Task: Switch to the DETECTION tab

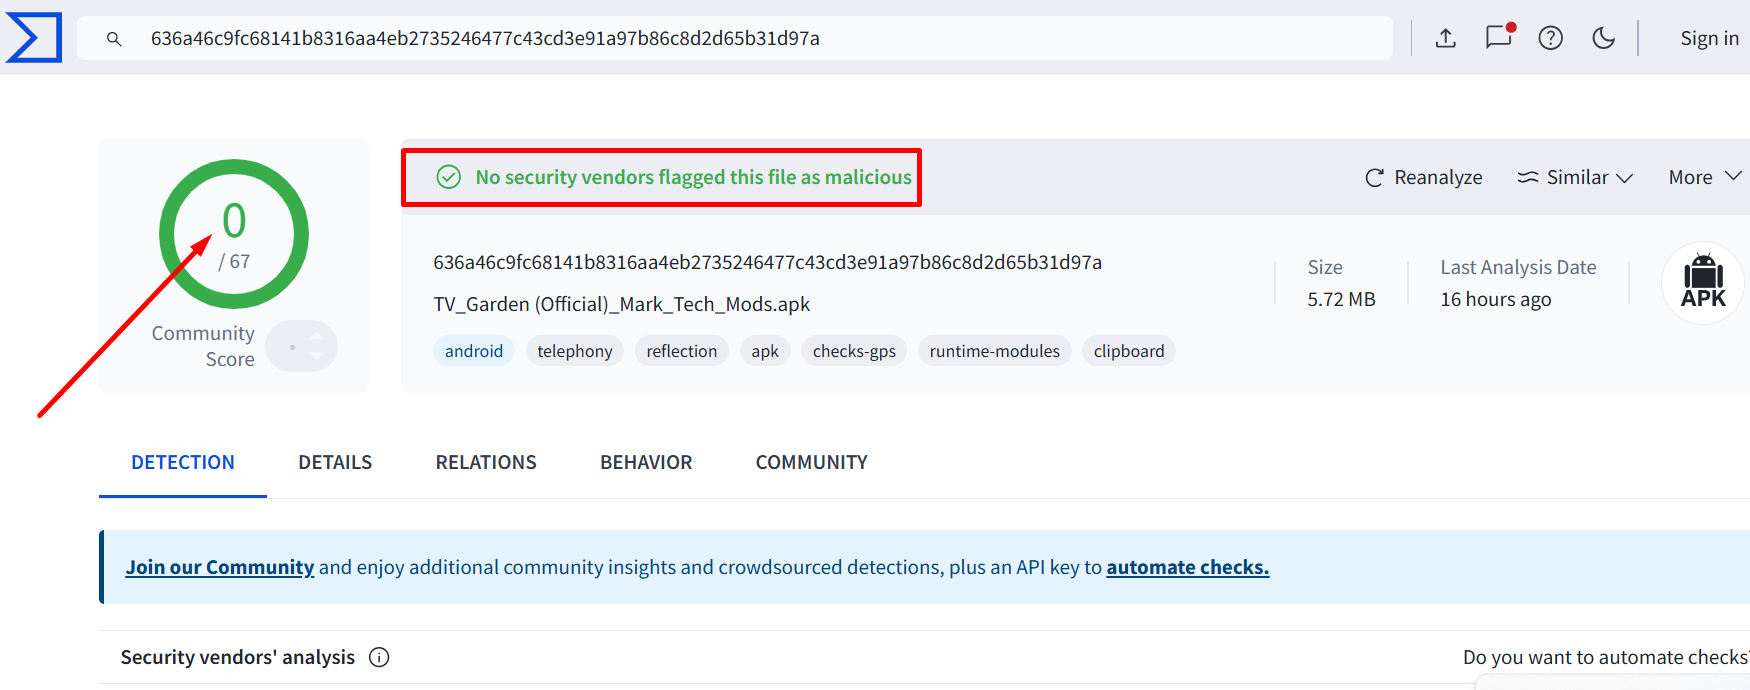Action: [x=183, y=462]
